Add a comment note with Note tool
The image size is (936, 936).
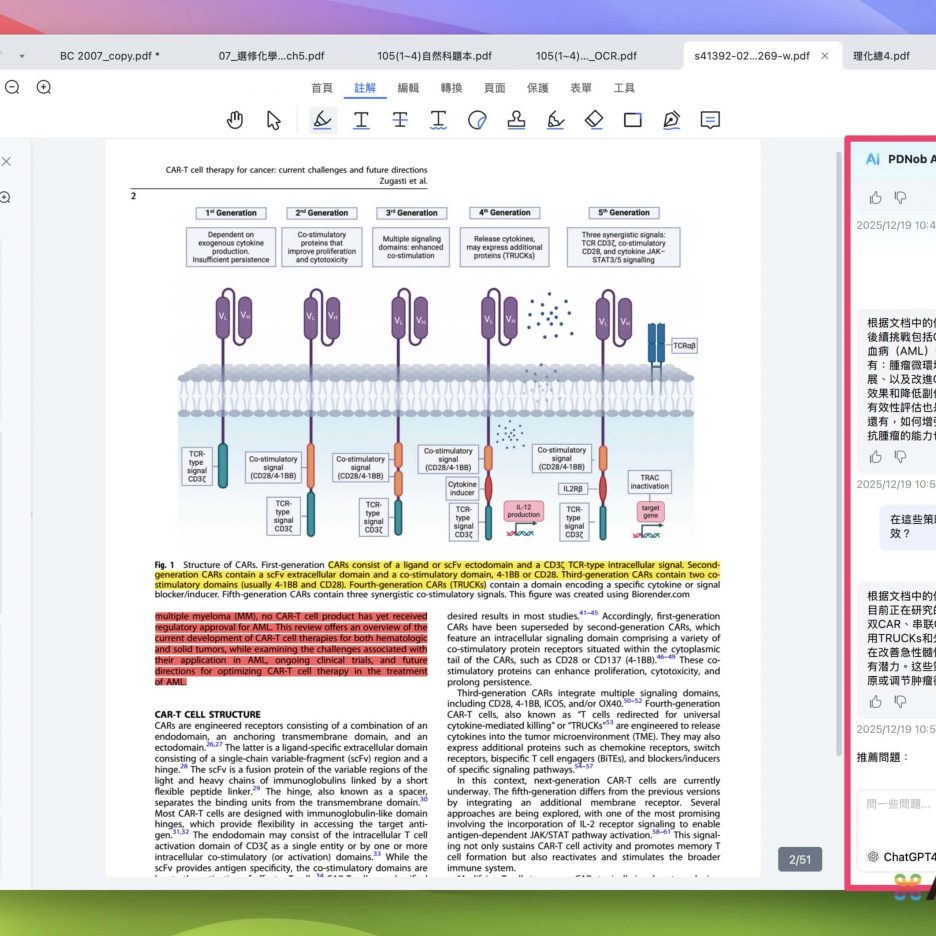pyautogui.click(x=710, y=120)
